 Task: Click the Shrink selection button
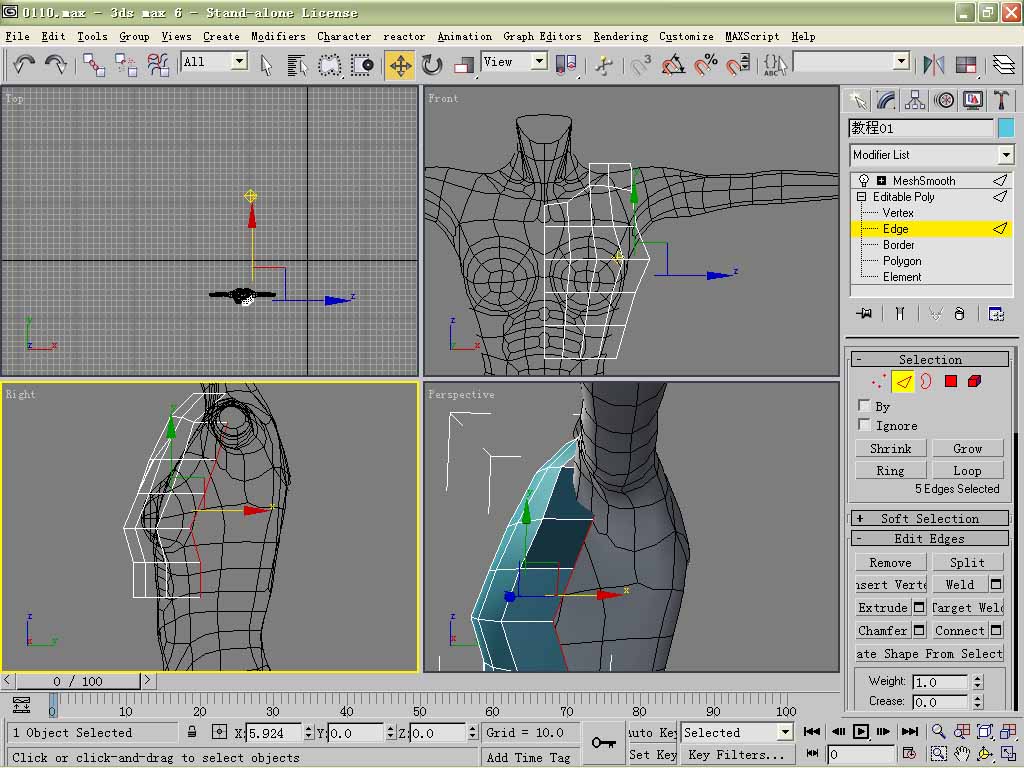click(891, 449)
